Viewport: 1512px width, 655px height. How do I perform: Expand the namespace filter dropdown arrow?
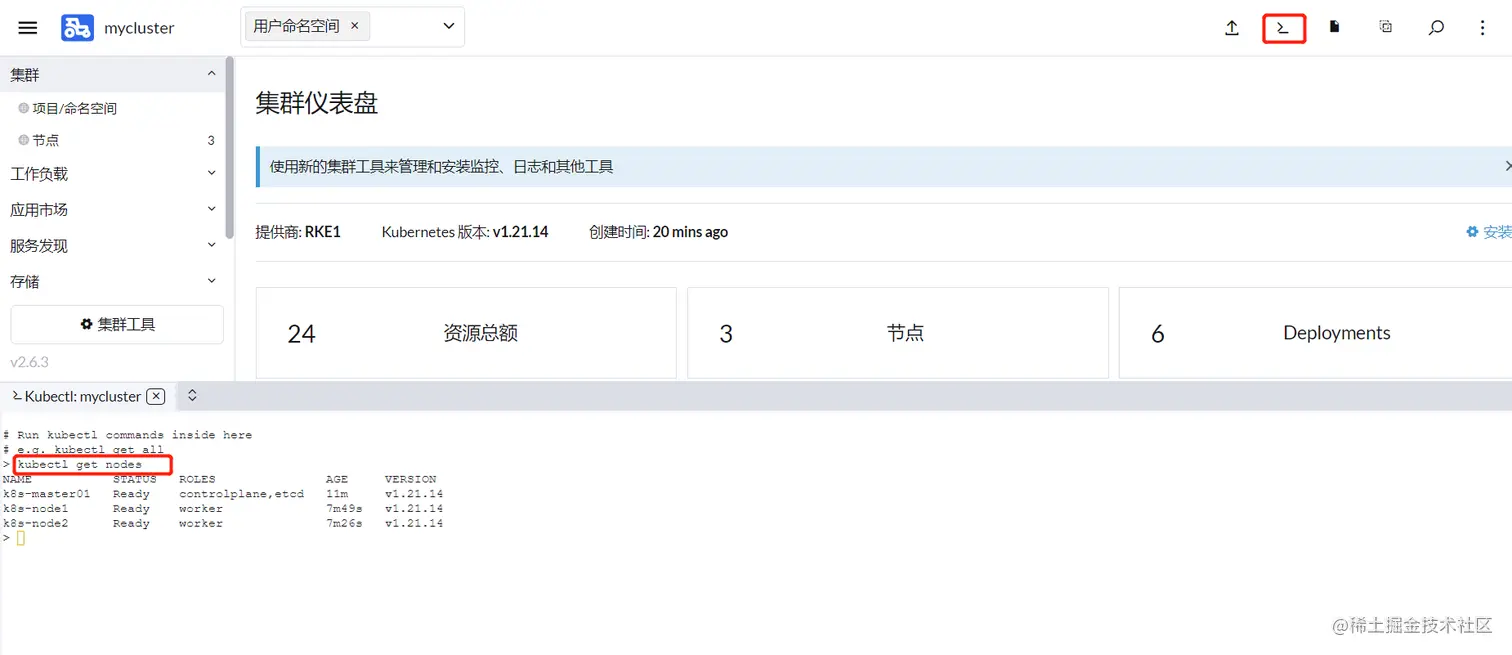449,27
